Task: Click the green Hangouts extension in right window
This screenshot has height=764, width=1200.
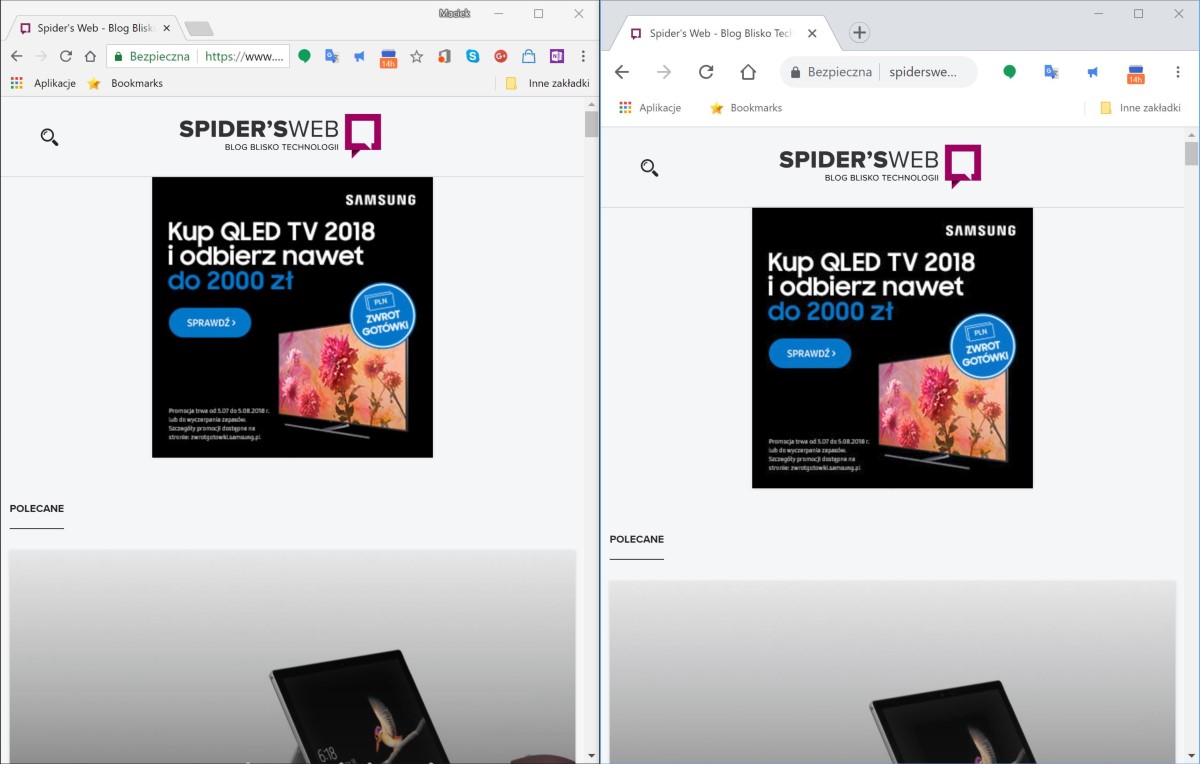Action: click(1010, 72)
